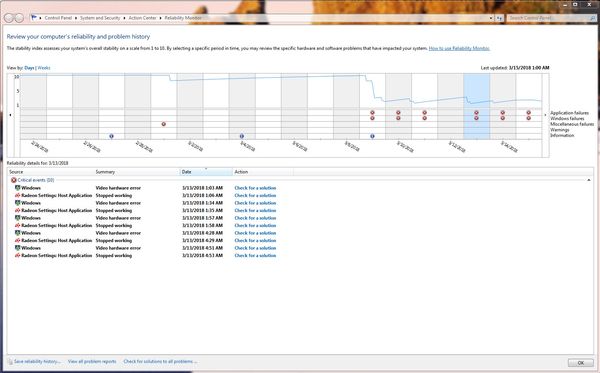Screen dimensions: 600x373
Task: Click the refresh icon next to address bar
Action: pos(499,18)
